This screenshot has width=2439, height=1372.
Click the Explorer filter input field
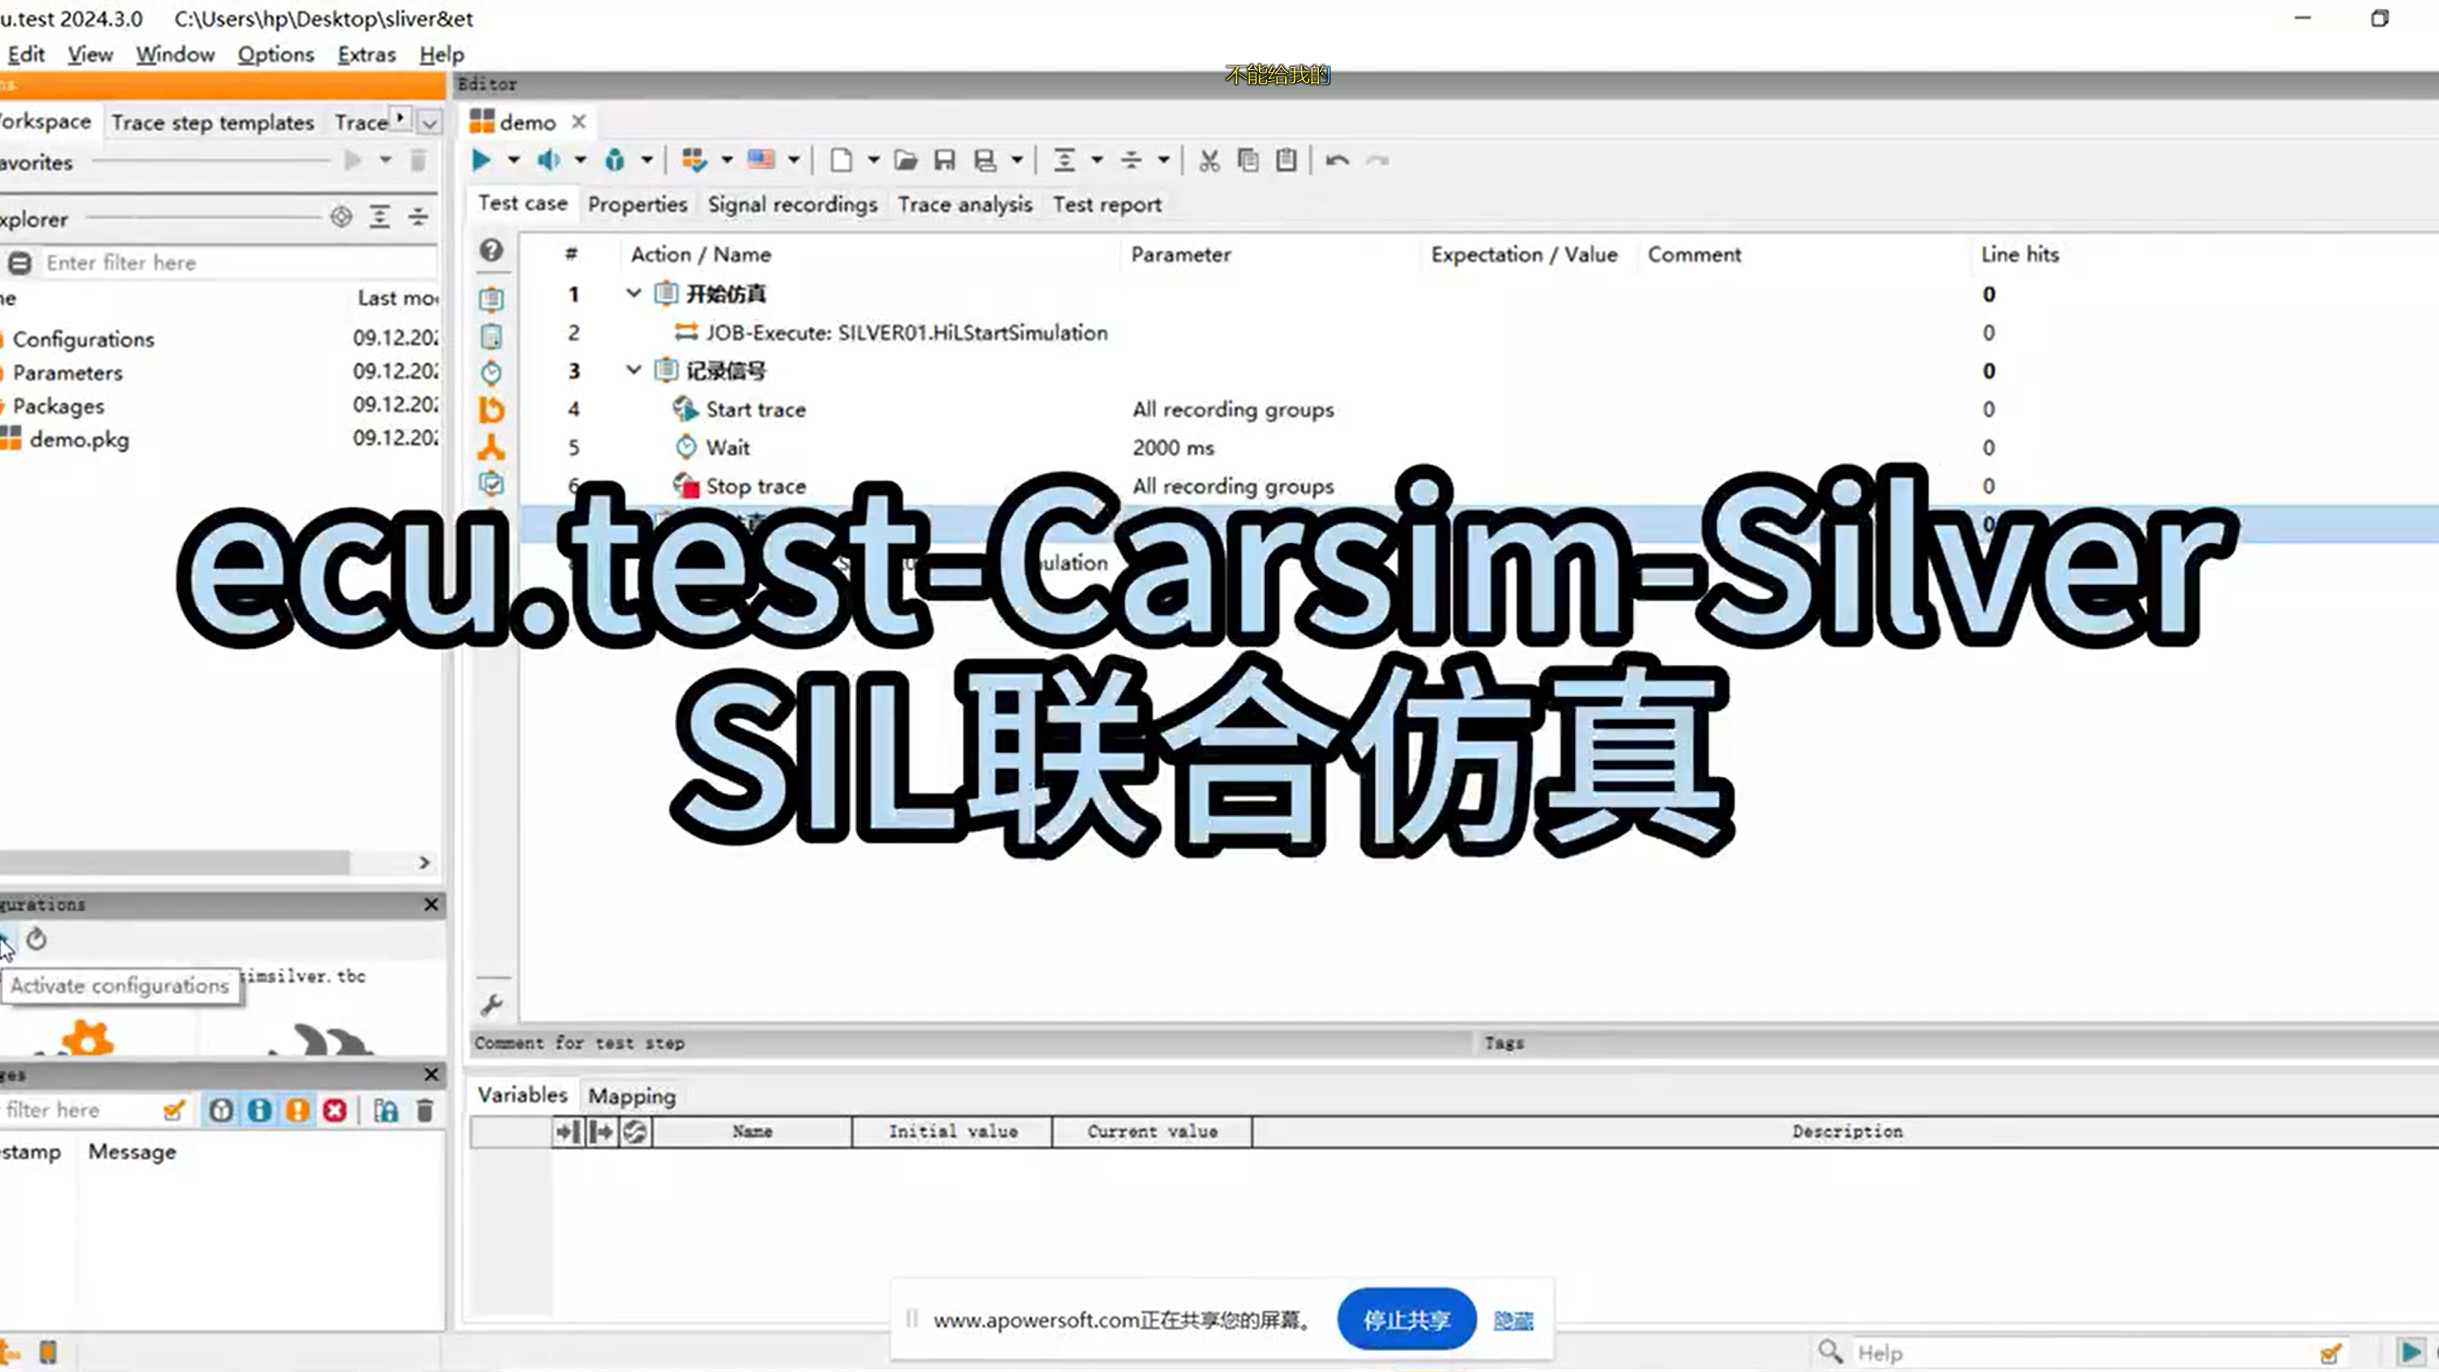point(238,262)
